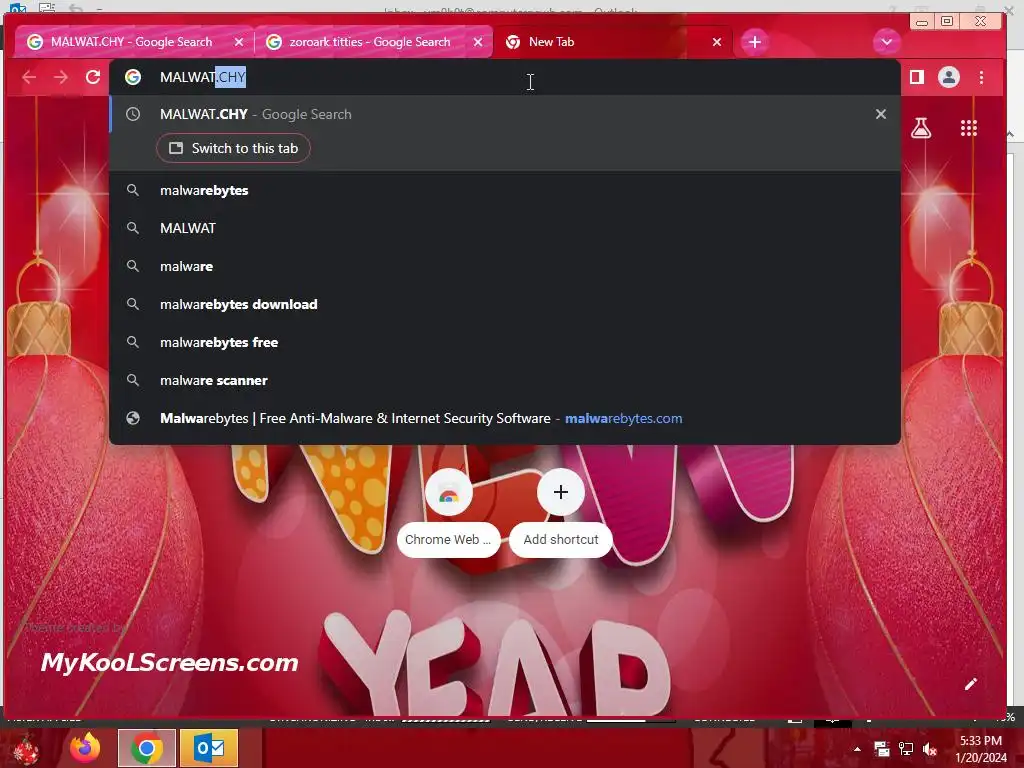Open a new tab with plus button
The width and height of the screenshot is (1024, 768).
tap(755, 42)
